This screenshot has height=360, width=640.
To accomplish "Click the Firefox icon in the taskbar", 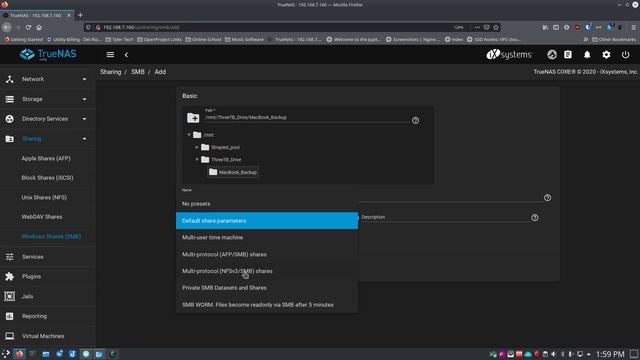I will click(19, 354).
